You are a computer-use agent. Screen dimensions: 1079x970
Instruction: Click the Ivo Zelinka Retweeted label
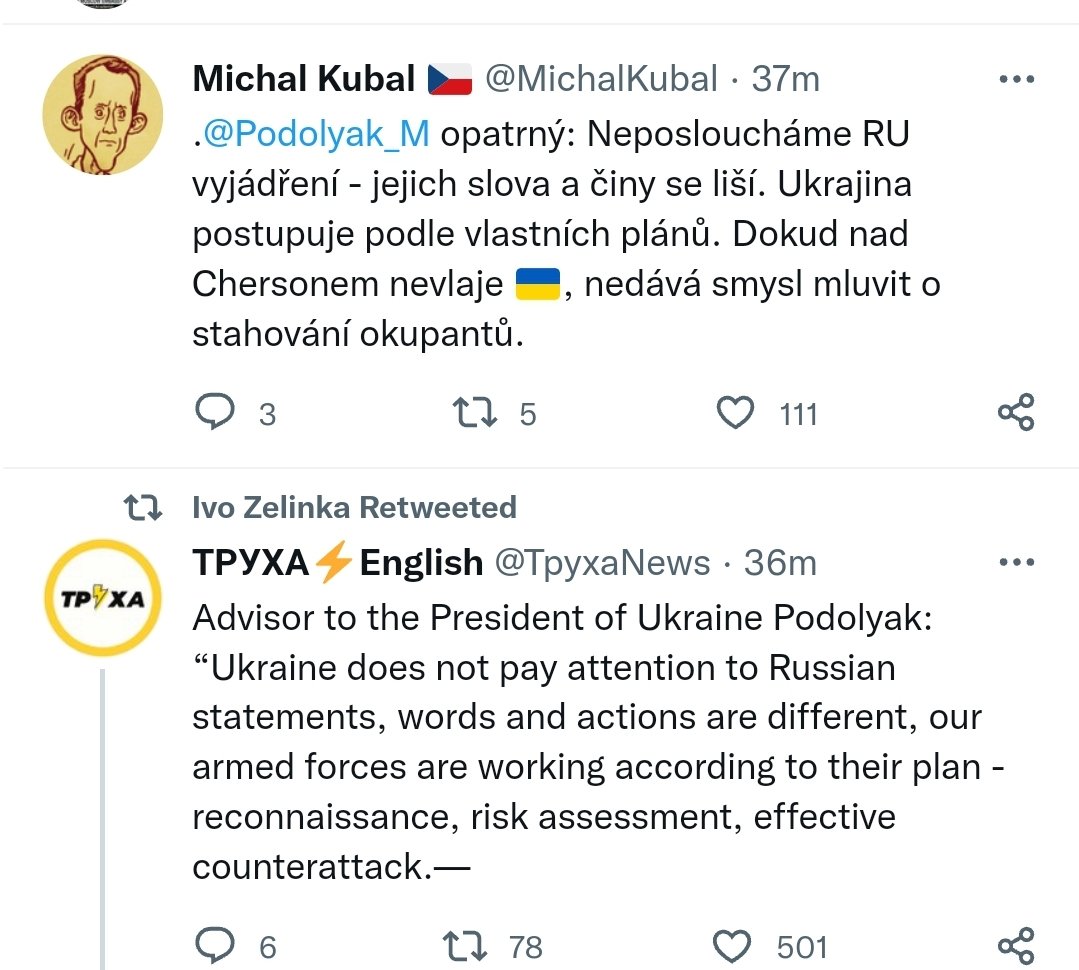point(354,507)
